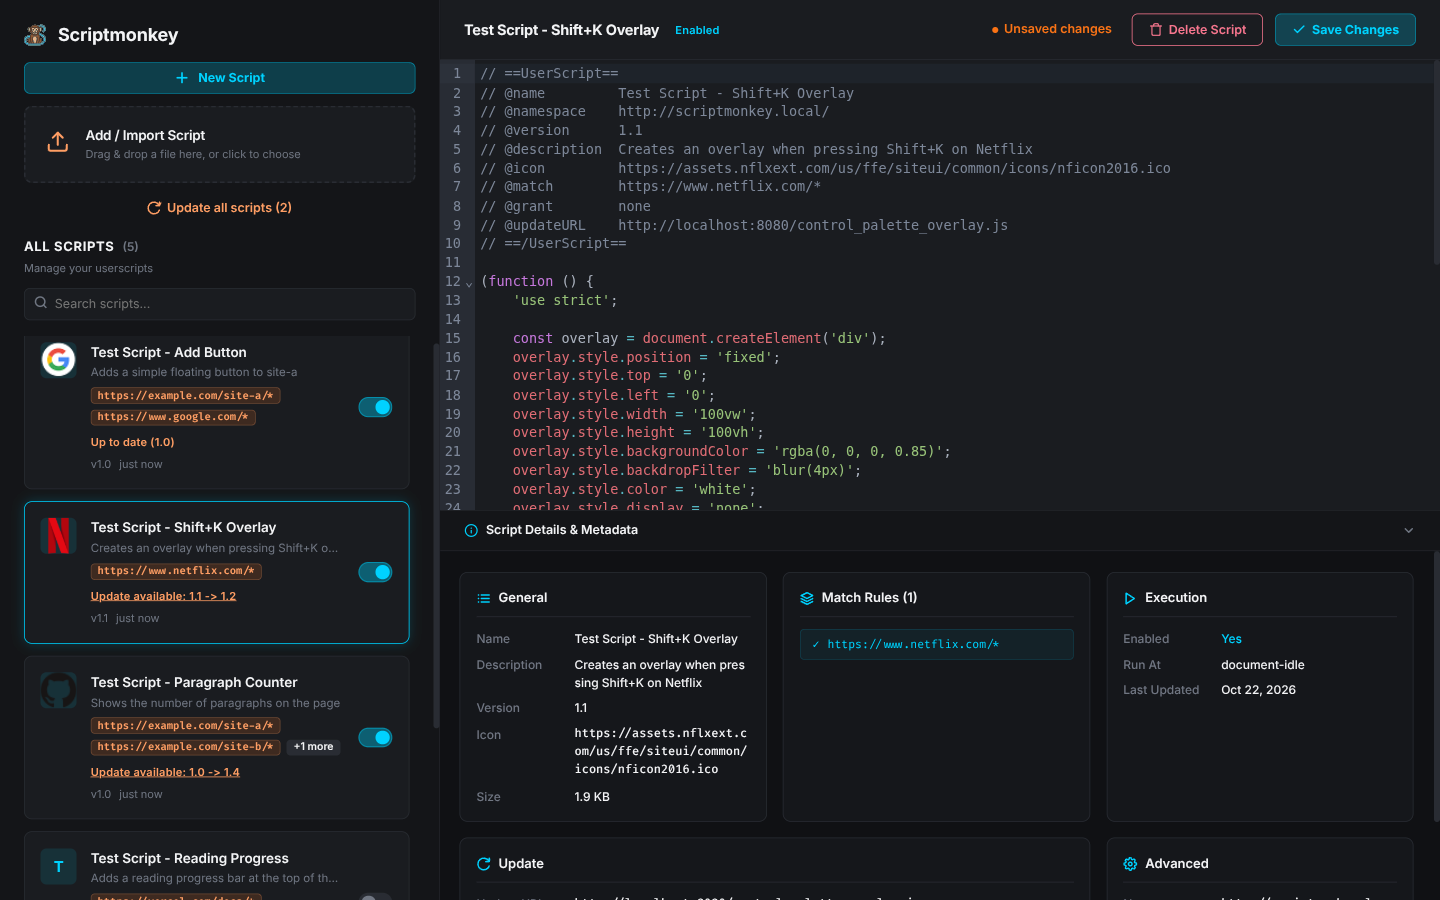Click the search magnifier icon
Screen dimensions: 1440x900
pos(41,303)
